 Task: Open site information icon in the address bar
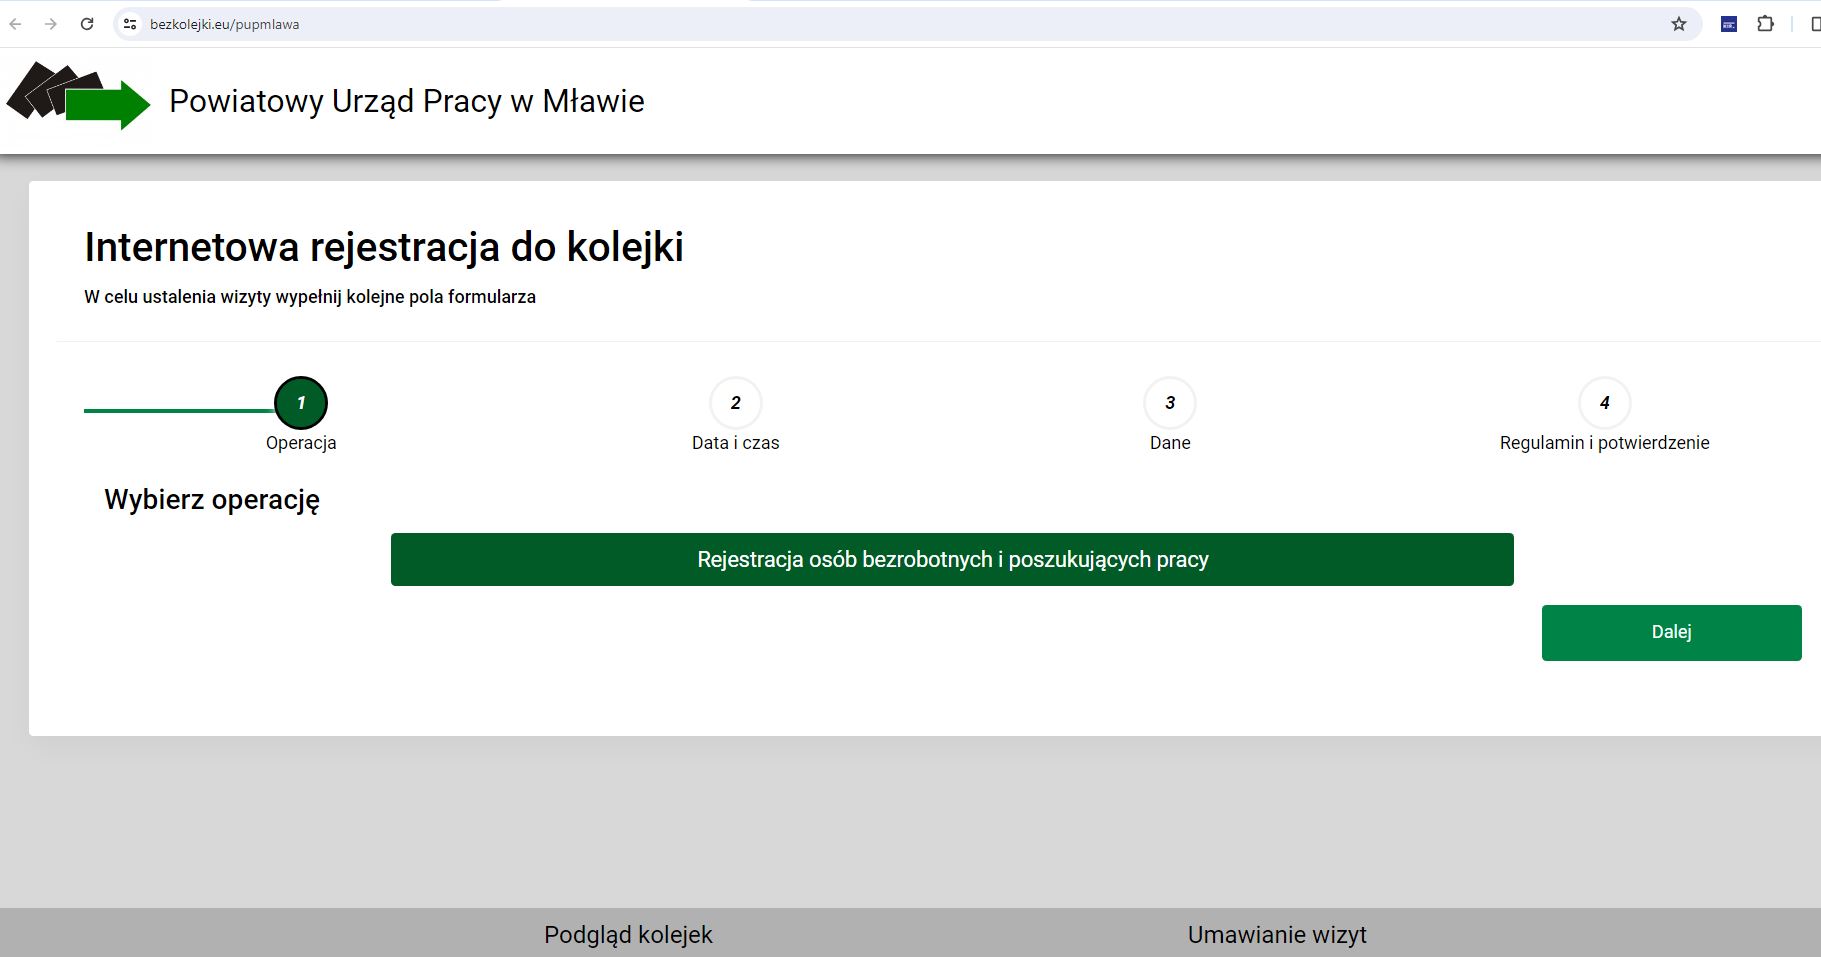[x=130, y=24]
